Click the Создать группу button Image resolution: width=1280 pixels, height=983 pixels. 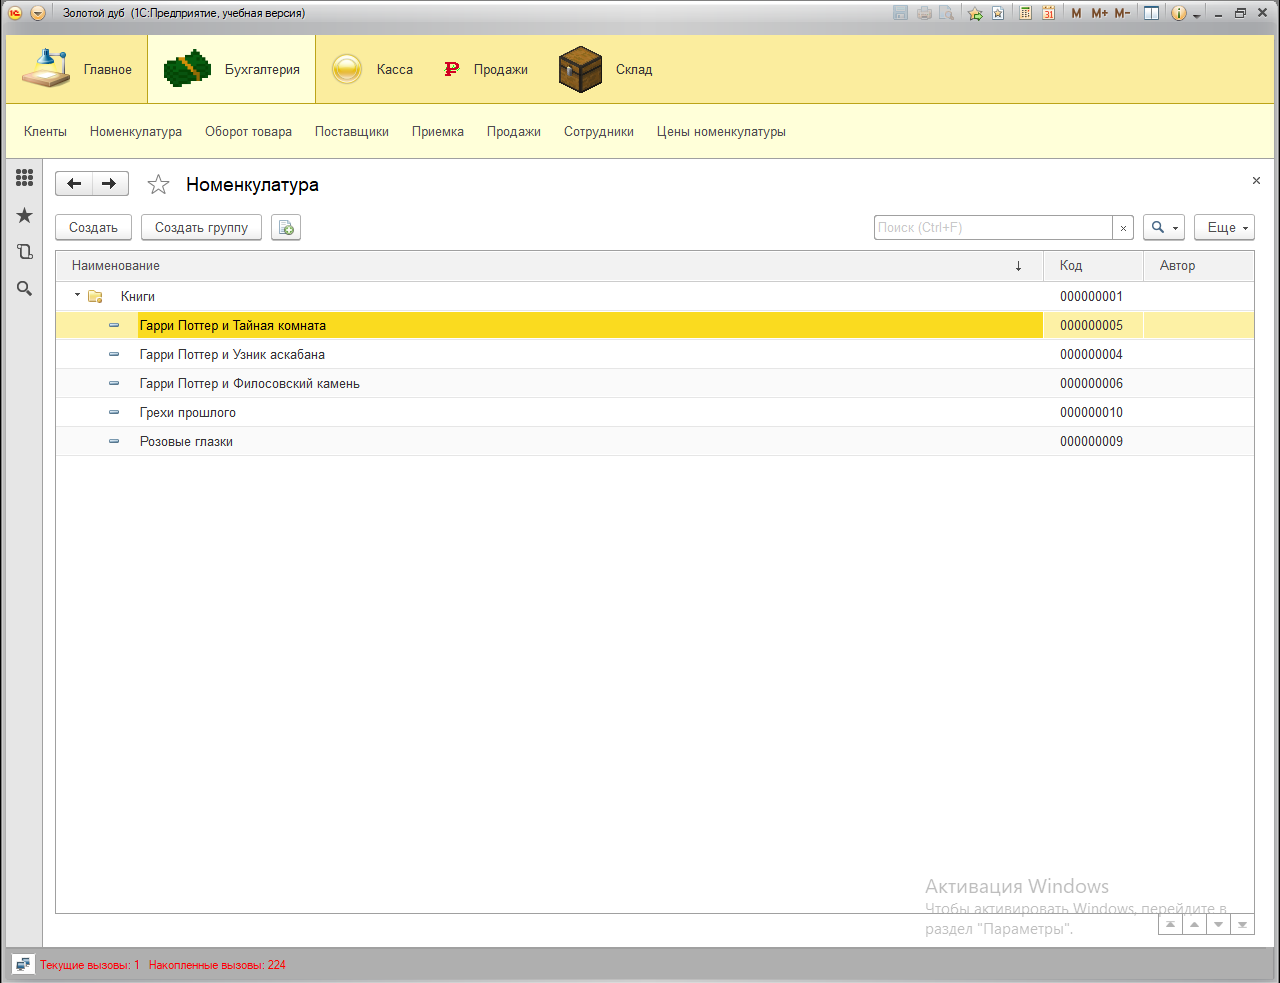(201, 228)
